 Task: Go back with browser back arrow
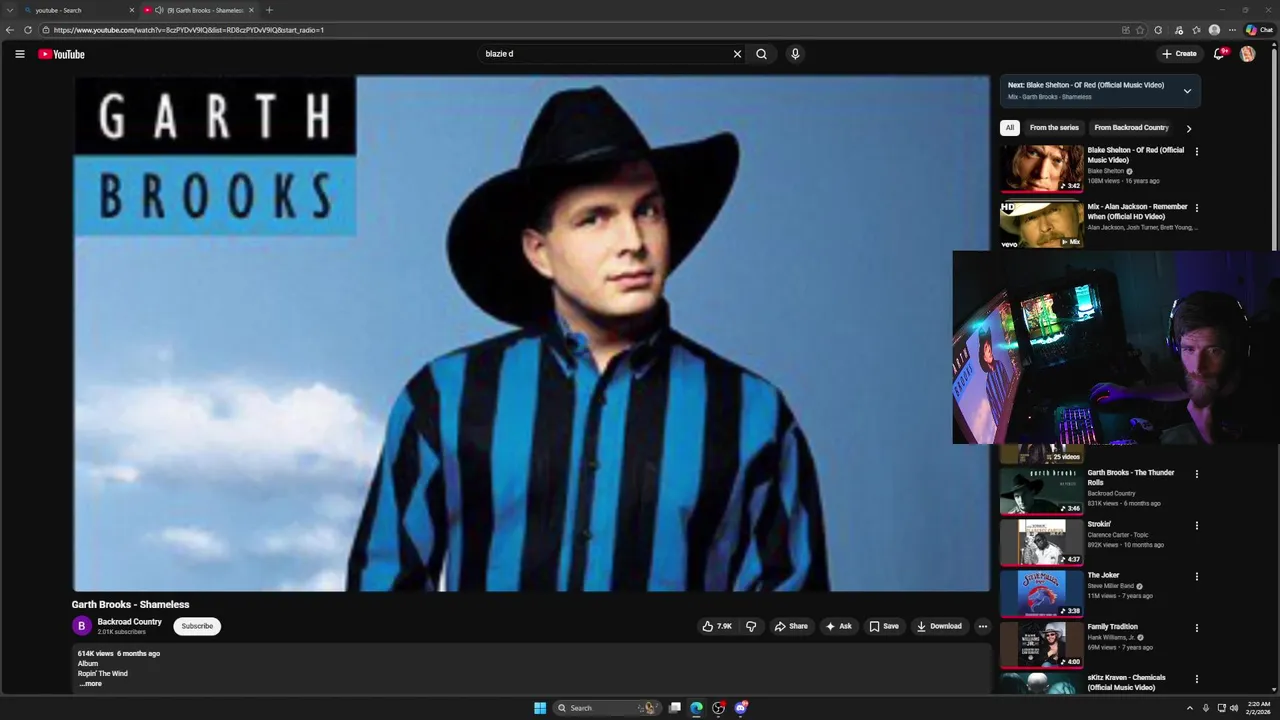click(10, 30)
